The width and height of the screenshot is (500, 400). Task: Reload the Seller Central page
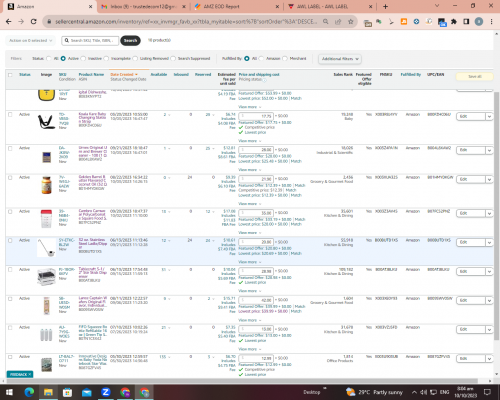pyautogui.click(x=33, y=22)
